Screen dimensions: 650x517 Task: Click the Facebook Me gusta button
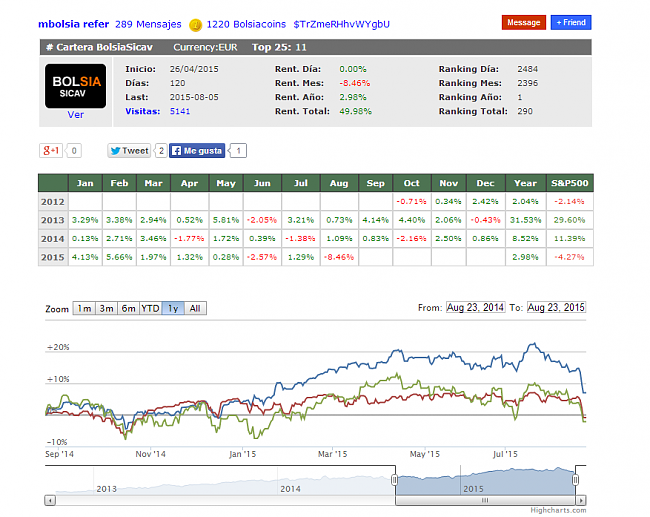coord(197,150)
